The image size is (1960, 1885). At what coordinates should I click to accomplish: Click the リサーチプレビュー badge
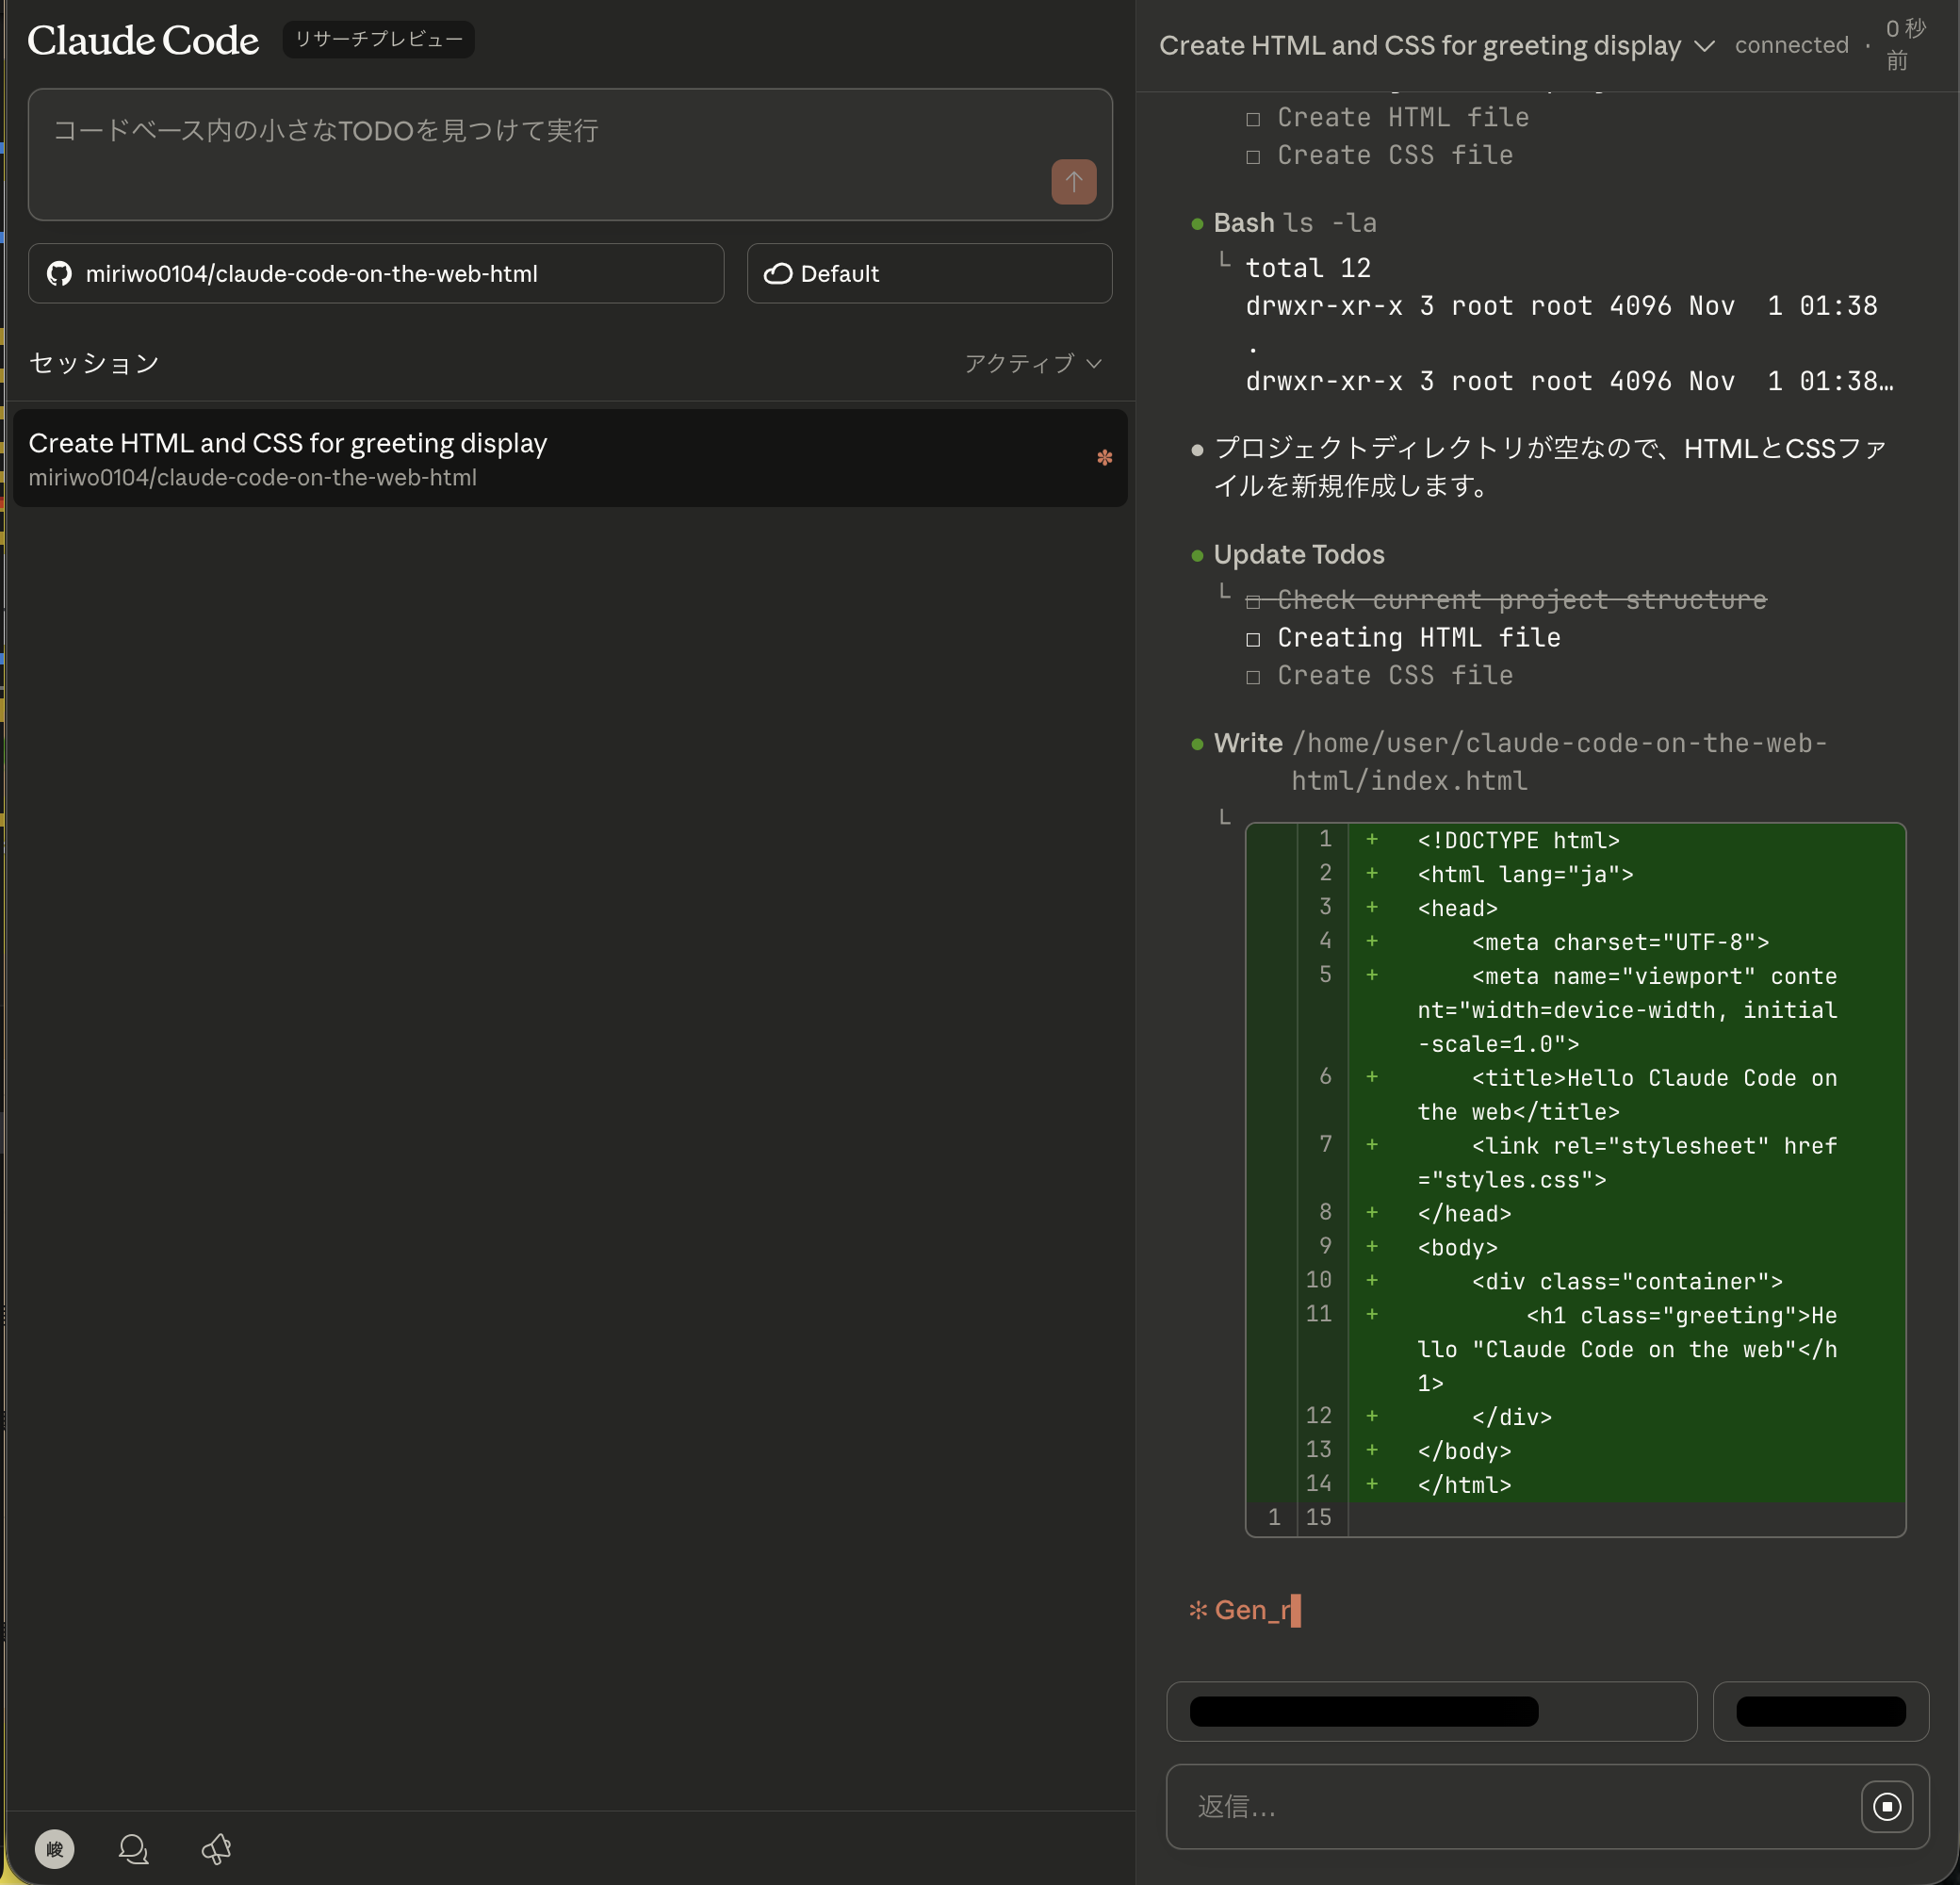tap(378, 39)
